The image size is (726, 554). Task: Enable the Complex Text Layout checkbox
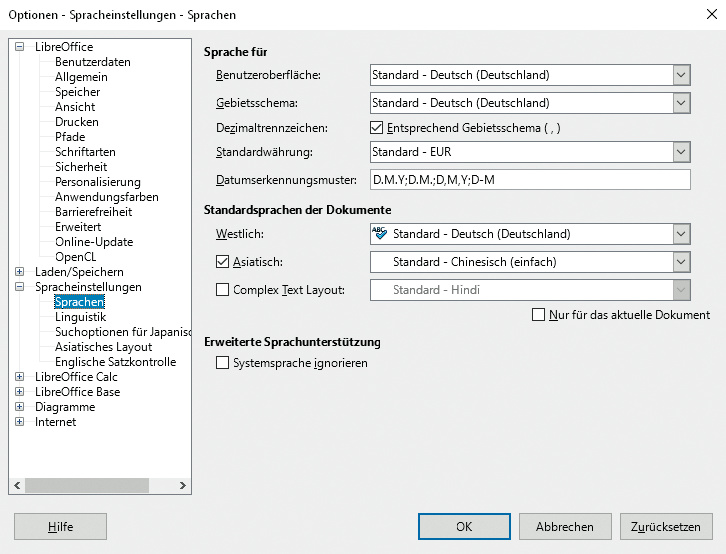(222, 290)
